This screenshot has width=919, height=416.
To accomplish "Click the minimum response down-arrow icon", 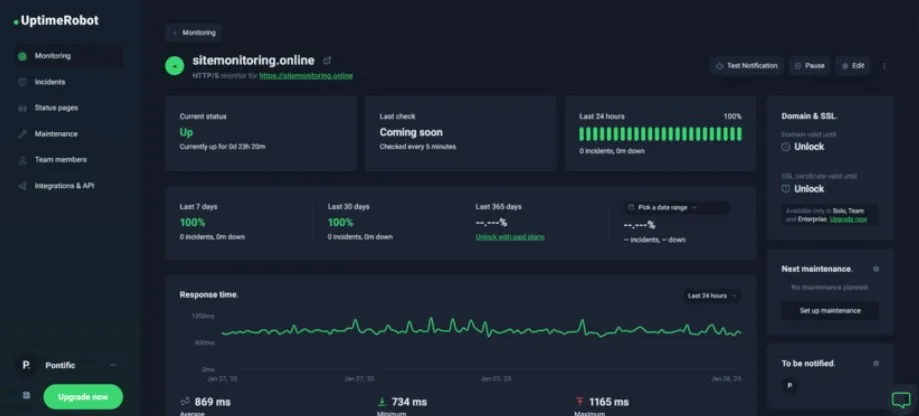I will coord(382,401).
